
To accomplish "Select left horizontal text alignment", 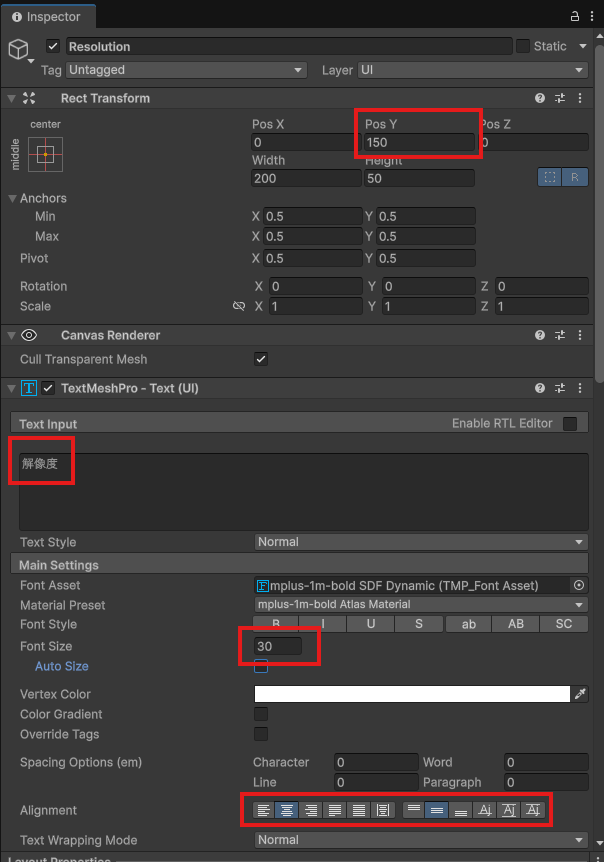I will tap(263, 810).
